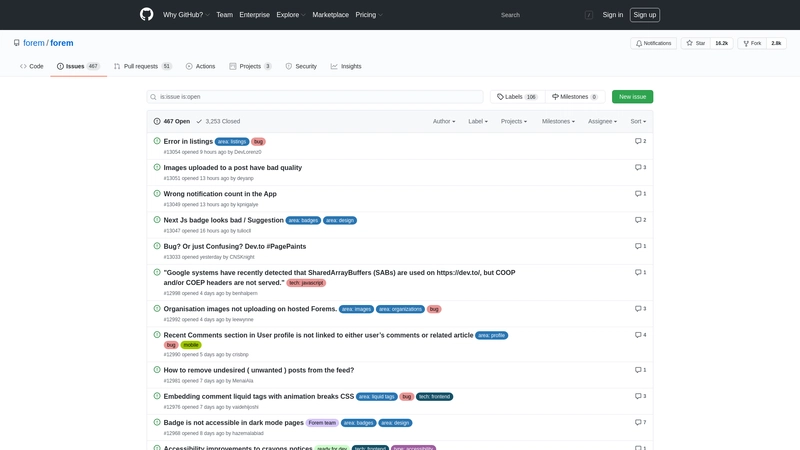Open the Enterprise nav link
The height and width of the screenshot is (450, 800).
point(255,15)
